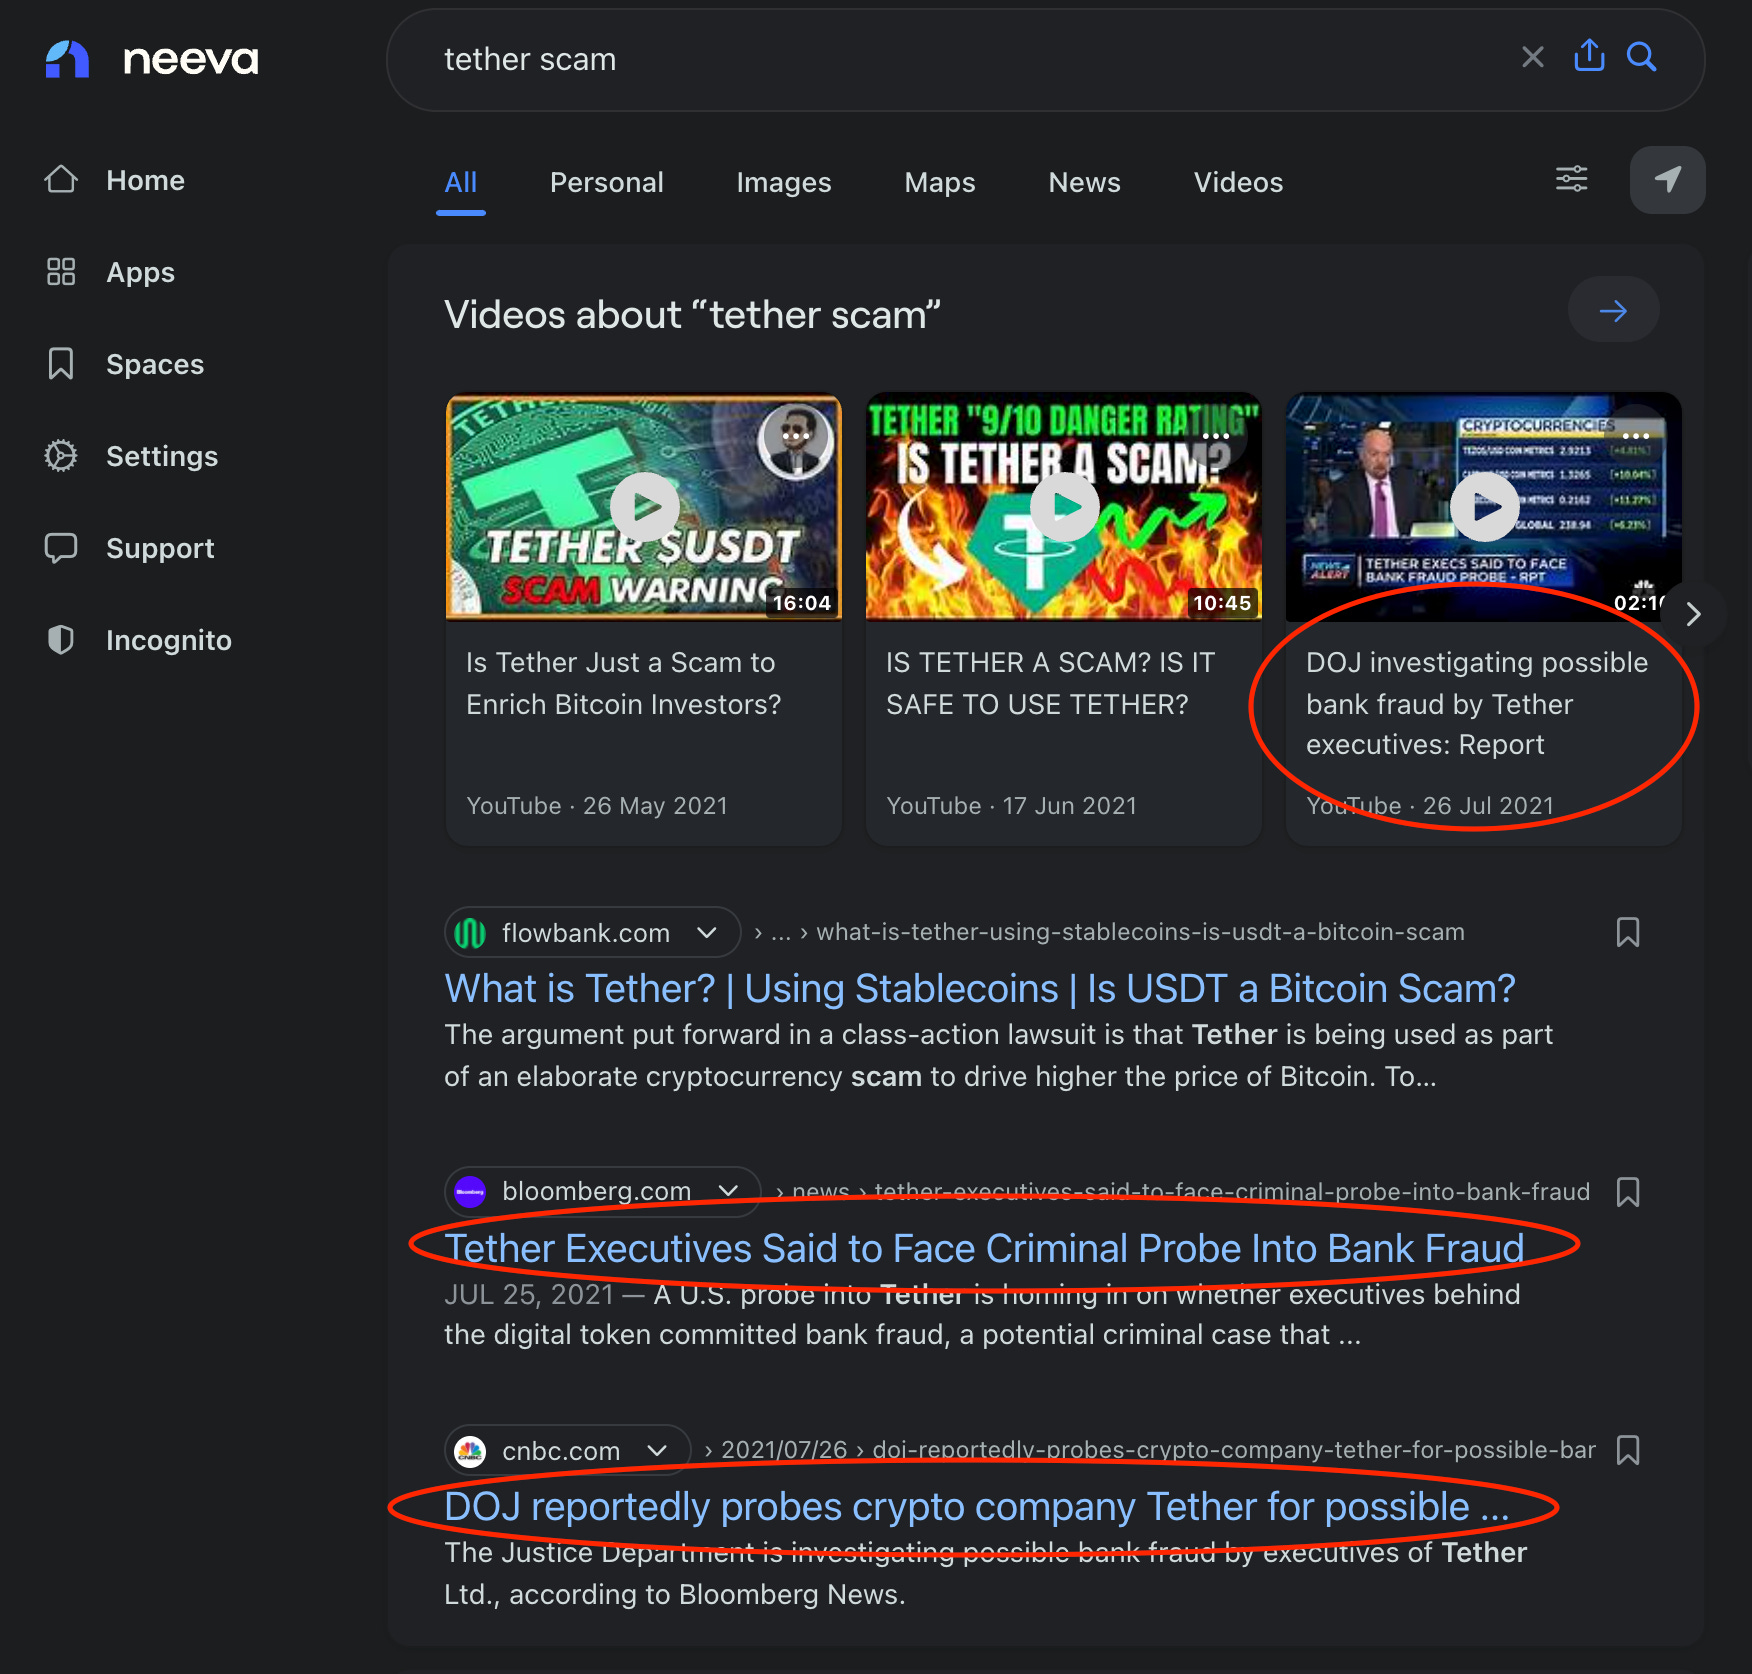This screenshot has width=1752, height=1674.
Task: Open Settings in the sidebar
Action: (131, 456)
